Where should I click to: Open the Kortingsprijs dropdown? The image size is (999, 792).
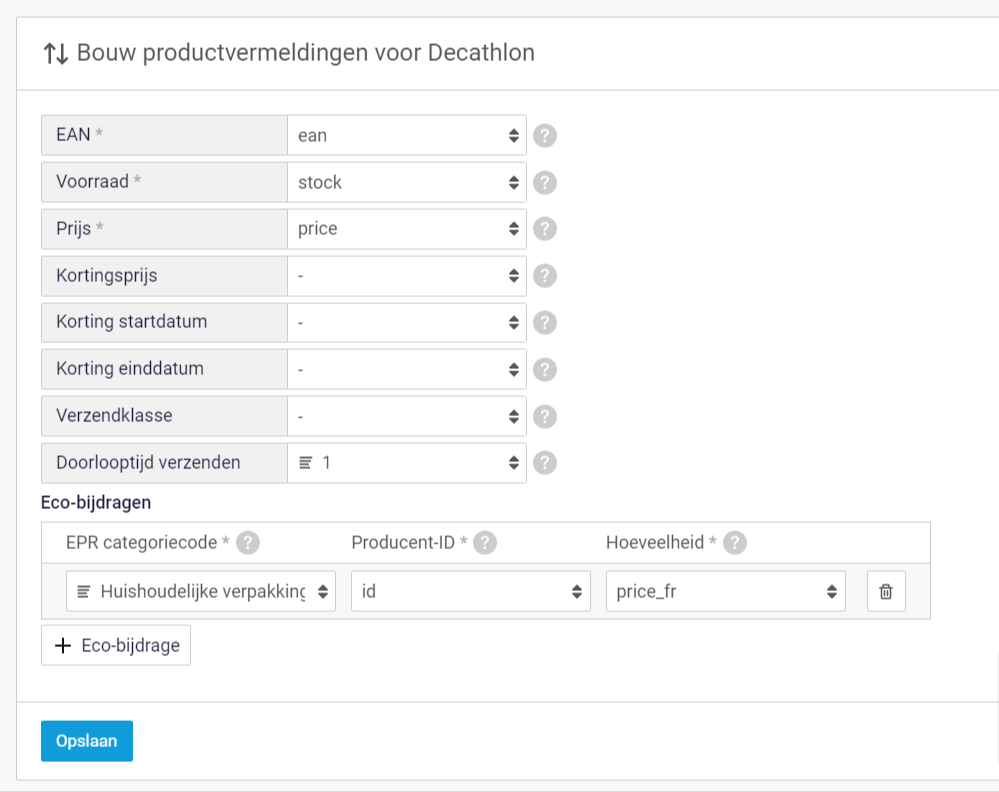[x=406, y=276]
